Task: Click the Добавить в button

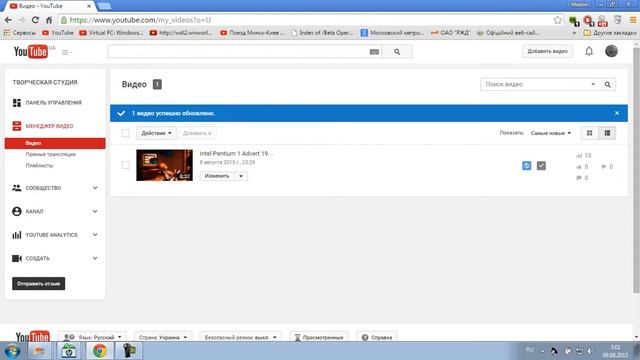Action: click(x=197, y=133)
